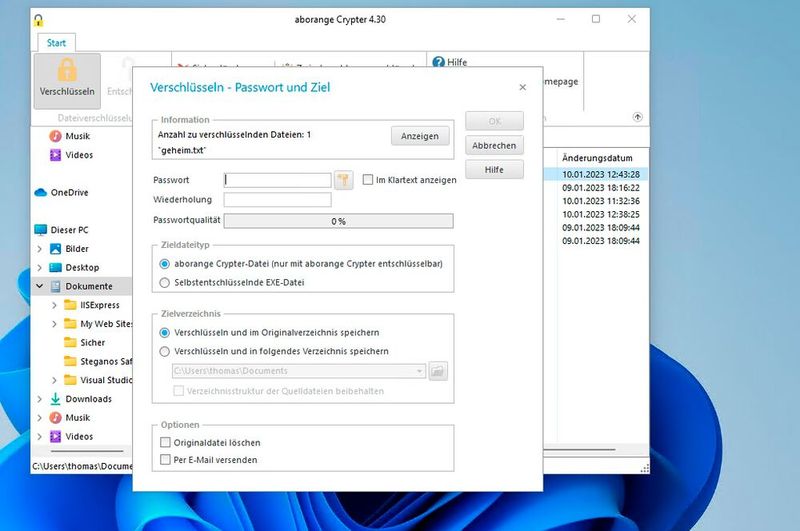Enable 'Per E-Mail versenden' option
800x531 pixels.
tap(166, 460)
